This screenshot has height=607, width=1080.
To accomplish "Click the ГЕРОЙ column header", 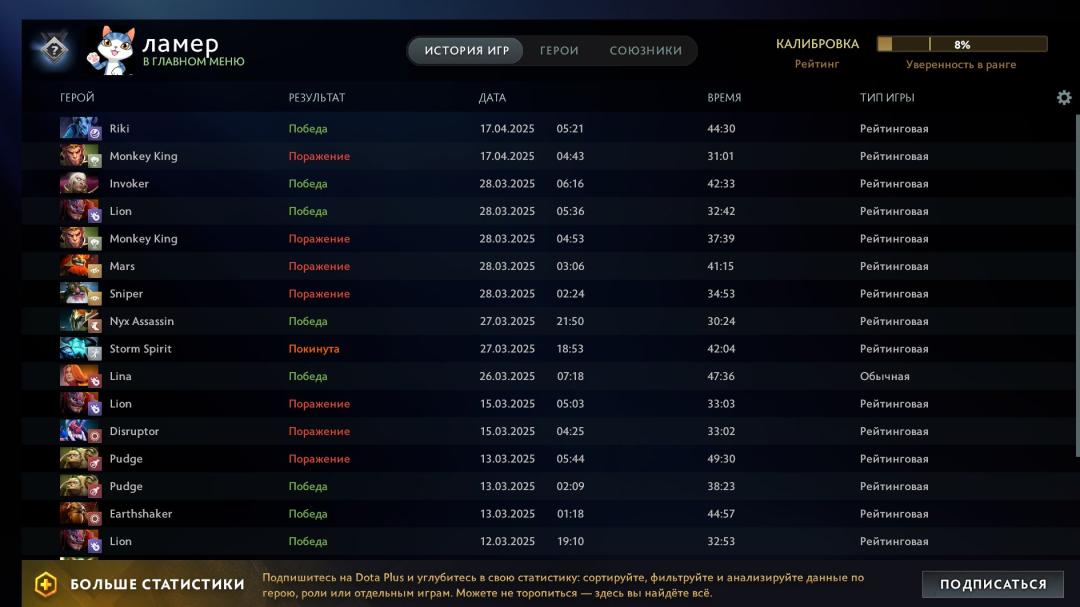I will (x=77, y=98).
